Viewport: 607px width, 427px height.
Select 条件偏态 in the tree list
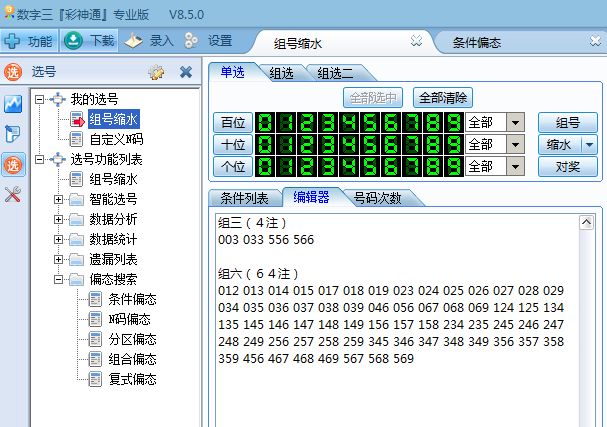[132, 299]
